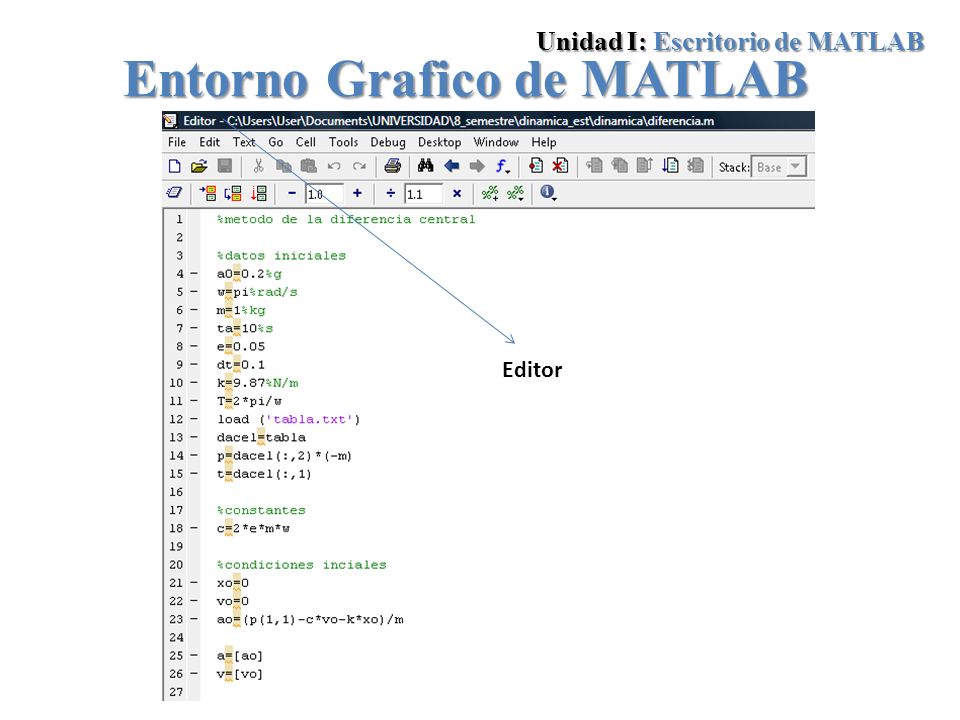Click the minus decrement button
The image size is (960, 720).
tap(292, 193)
